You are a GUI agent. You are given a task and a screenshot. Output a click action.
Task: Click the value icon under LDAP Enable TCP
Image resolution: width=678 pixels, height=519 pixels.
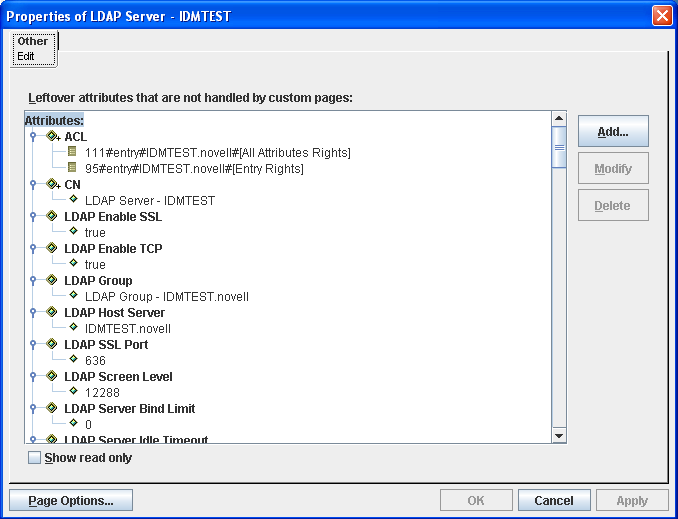[74, 263]
